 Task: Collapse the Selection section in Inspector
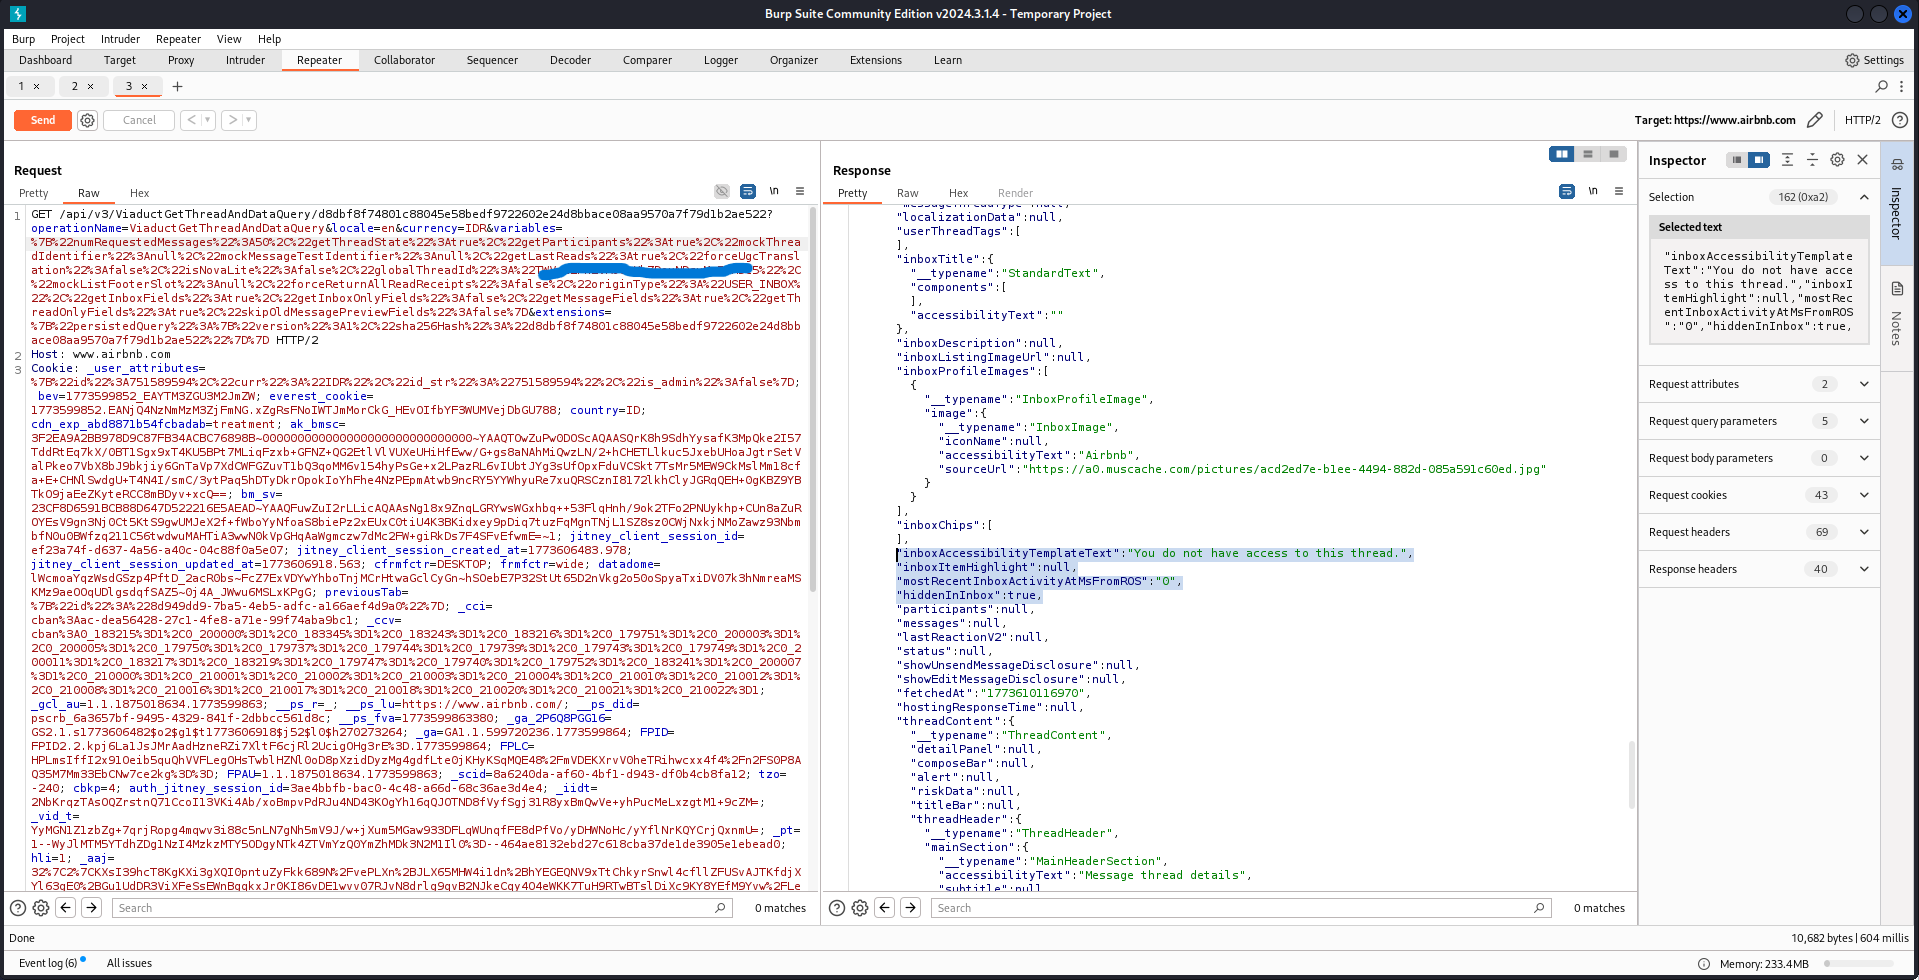point(1863,197)
